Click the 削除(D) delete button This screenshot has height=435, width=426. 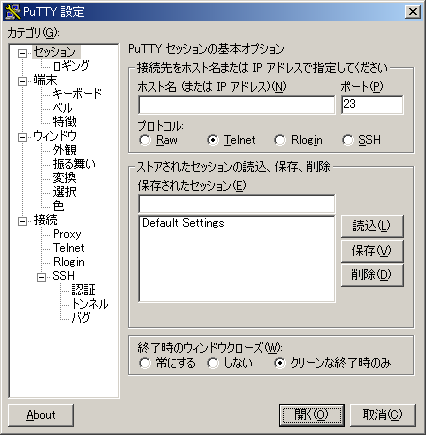click(372, 275)
